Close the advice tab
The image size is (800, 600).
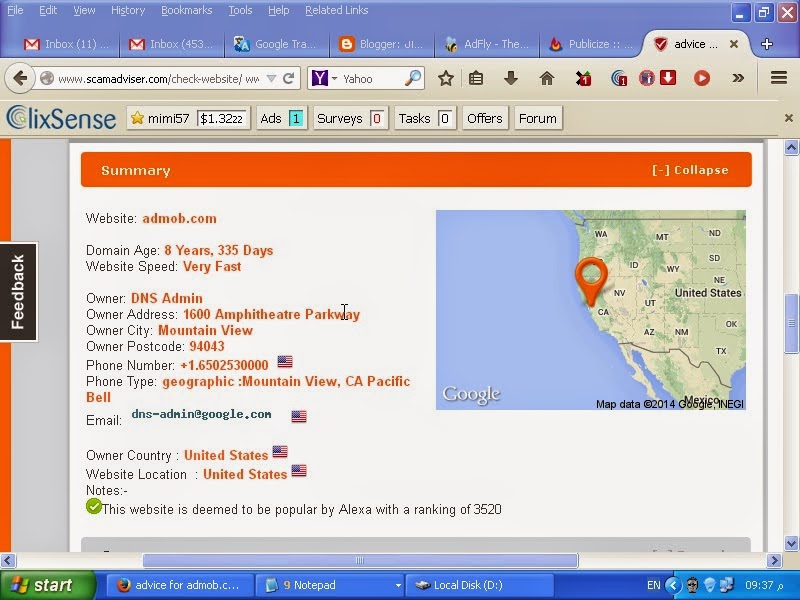tap(734, 44)
